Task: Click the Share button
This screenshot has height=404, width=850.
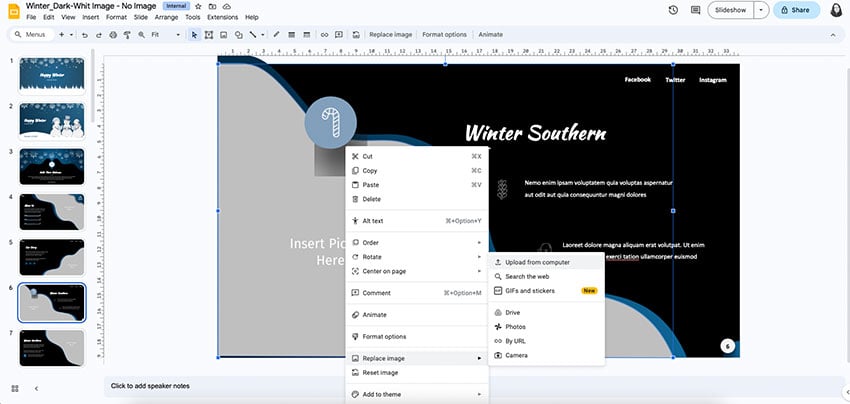Action: click(x=794, y=10)
